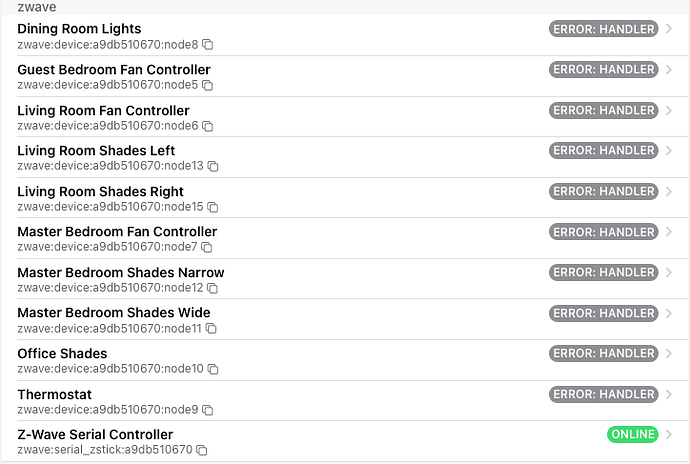Copy the Dining Room Lights UID
This screenshot has height=464, width=690.
[208, 46]
